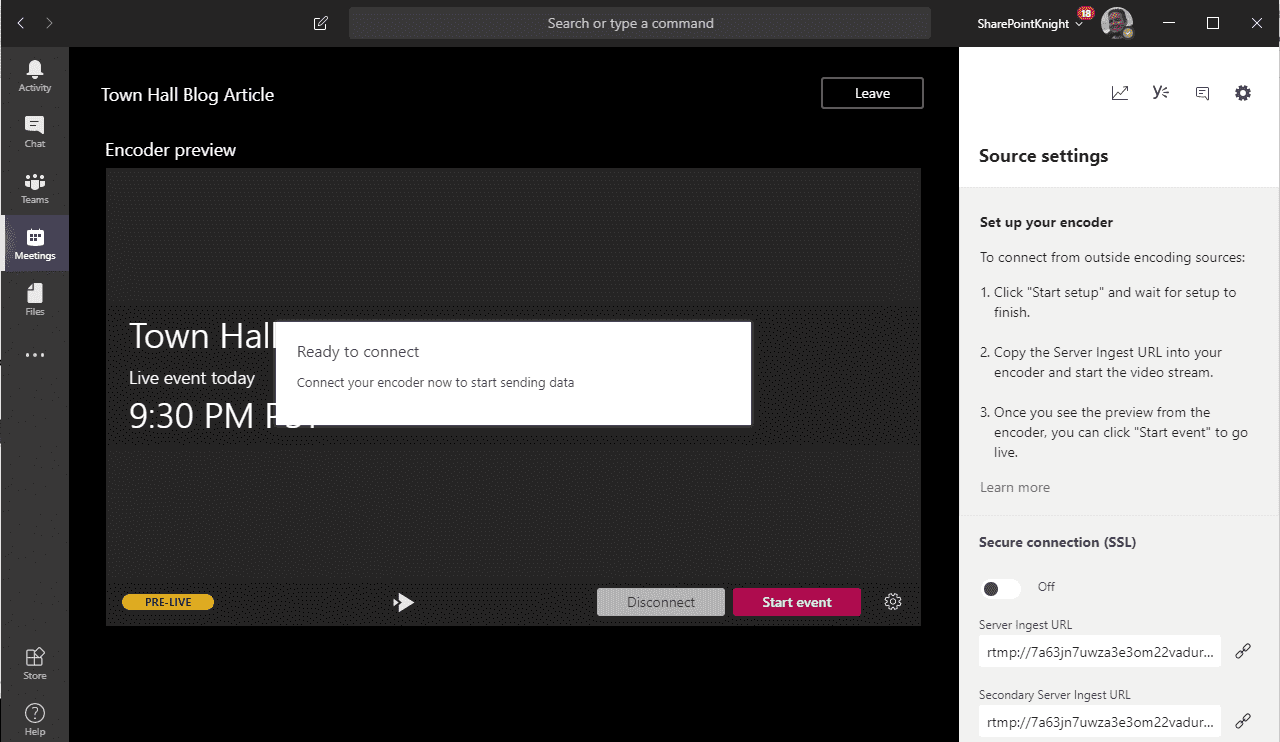
Task: Open Help in the sidebar
Action: (x=35, y=718)
